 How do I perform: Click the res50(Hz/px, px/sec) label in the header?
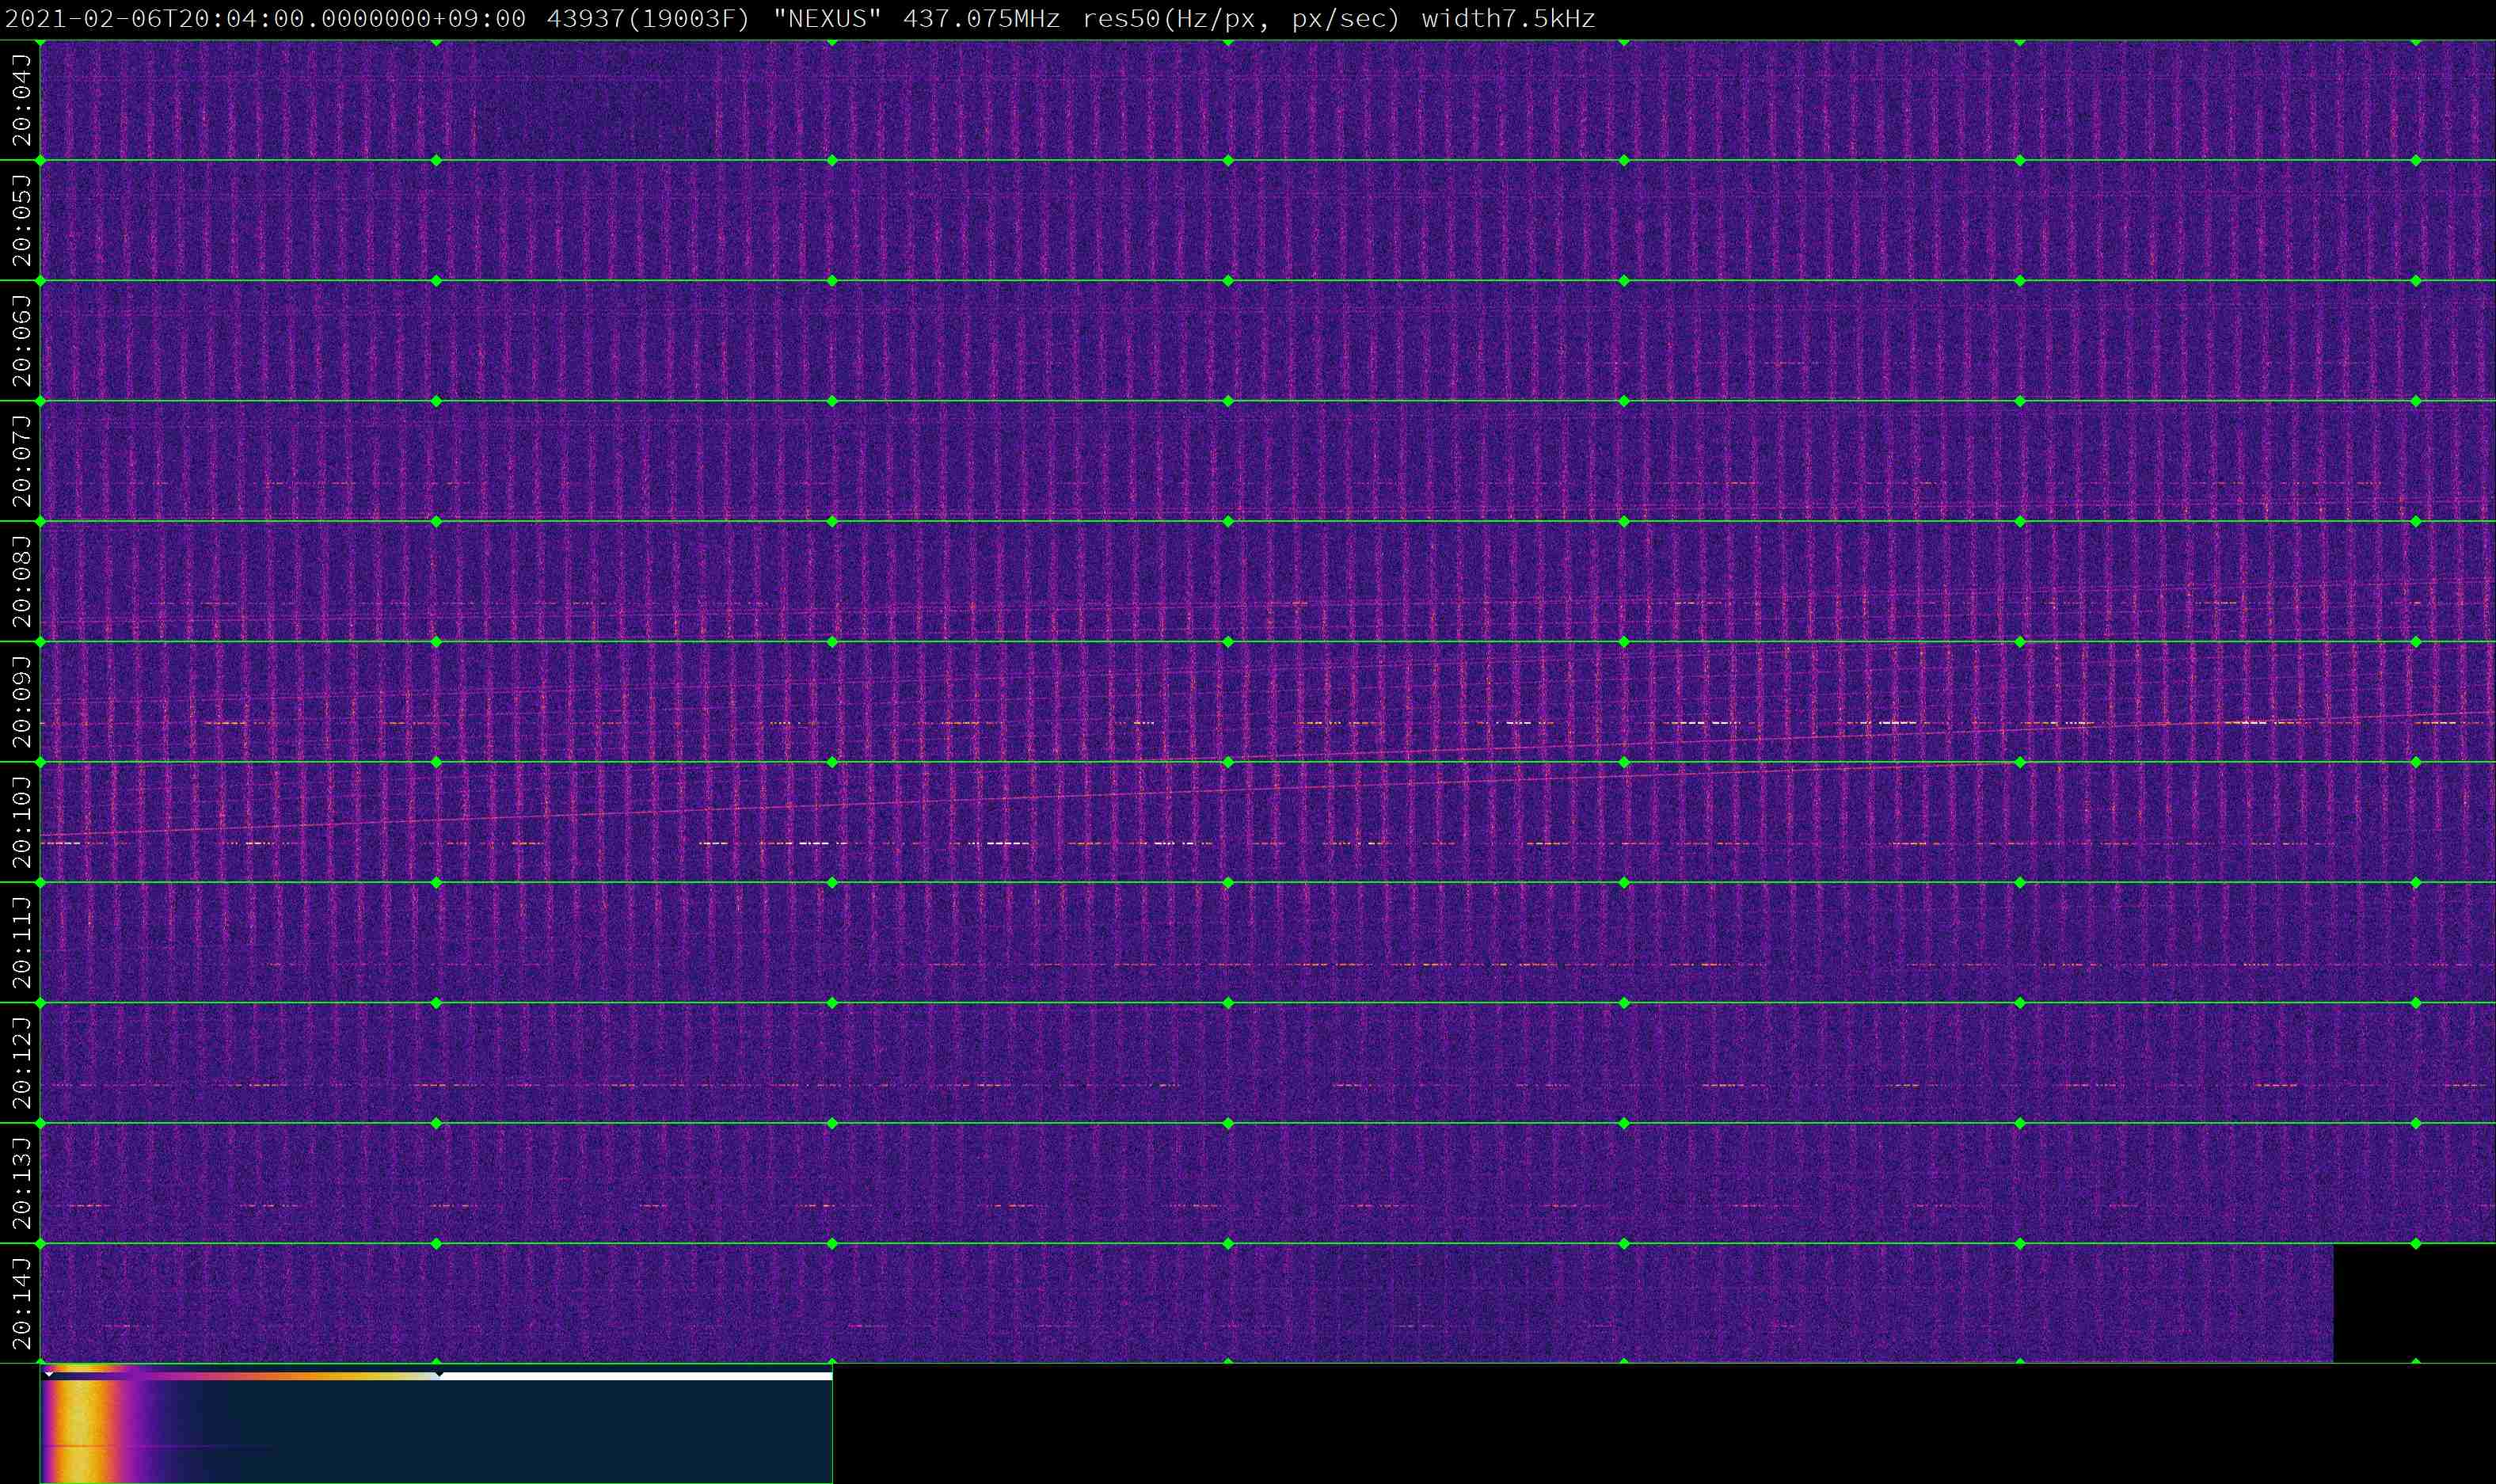pos(1240,19)
